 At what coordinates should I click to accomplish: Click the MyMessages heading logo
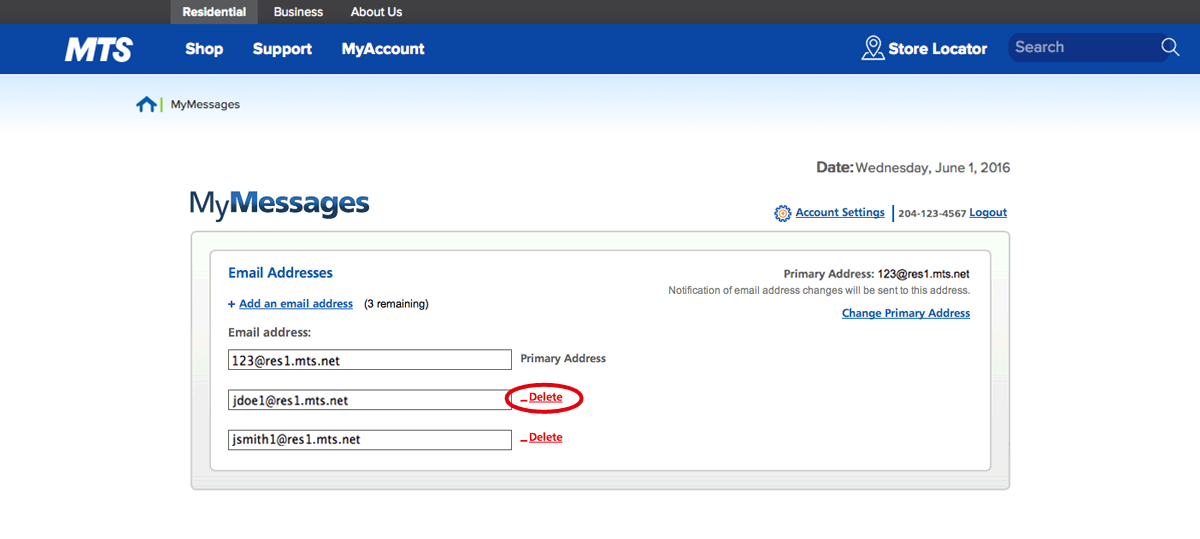[279, 204]
